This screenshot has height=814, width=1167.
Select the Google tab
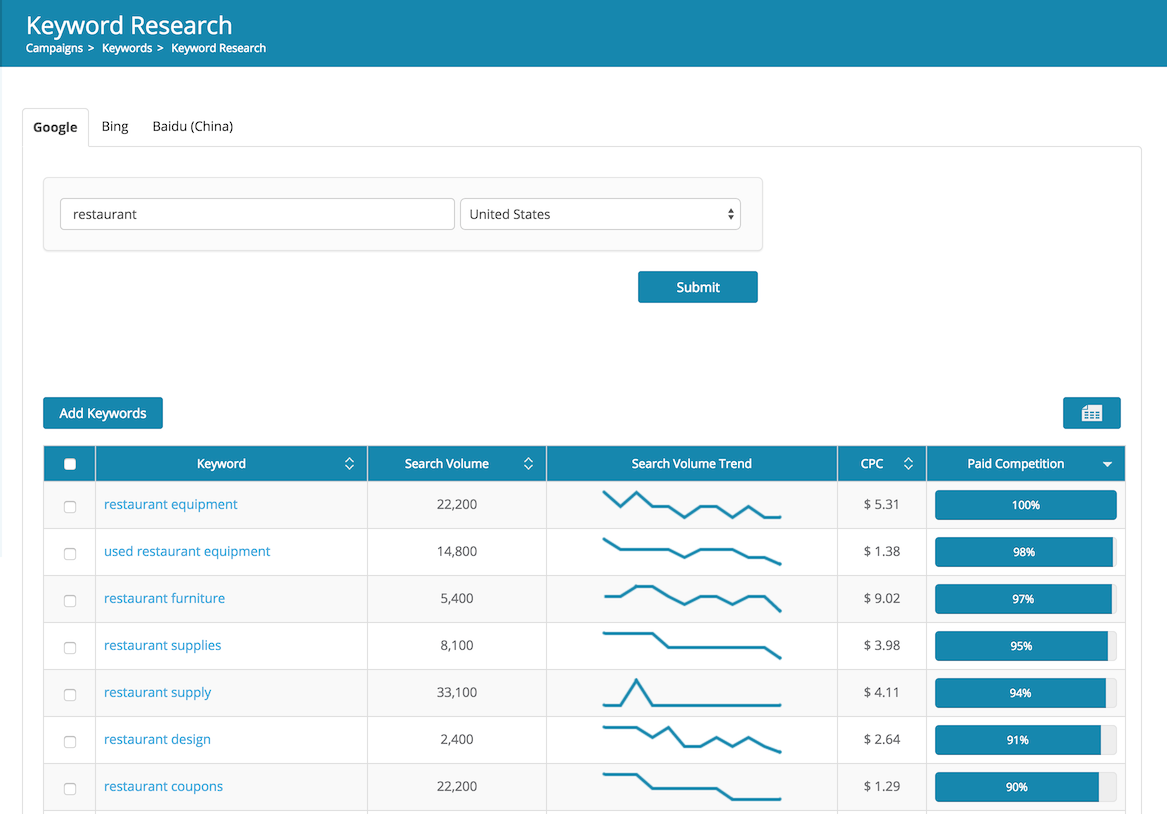click(x=55, y=127)
